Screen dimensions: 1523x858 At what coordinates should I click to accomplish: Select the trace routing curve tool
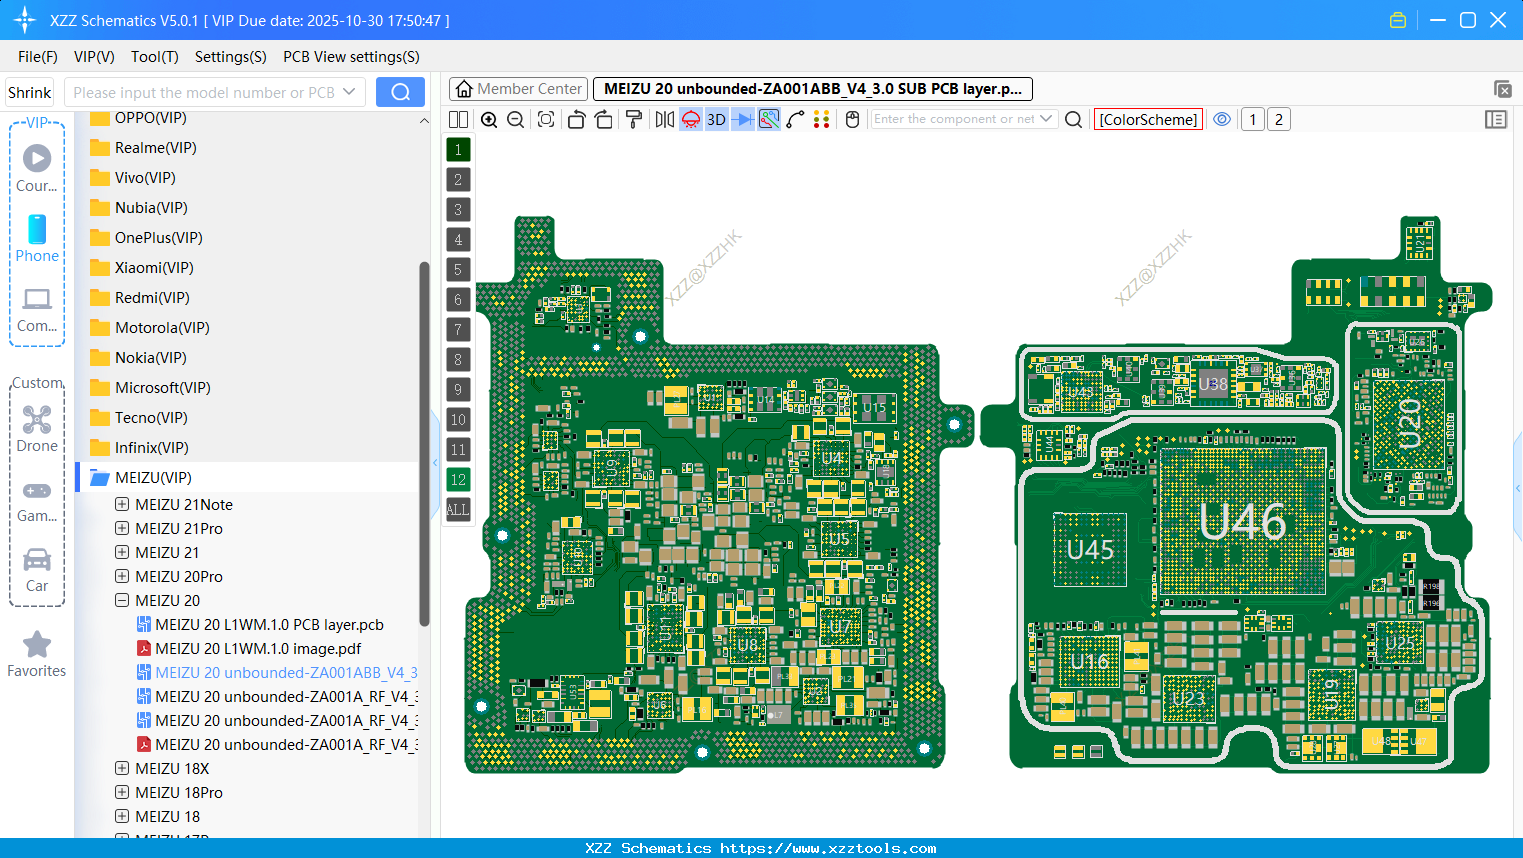tap(795, 119)
